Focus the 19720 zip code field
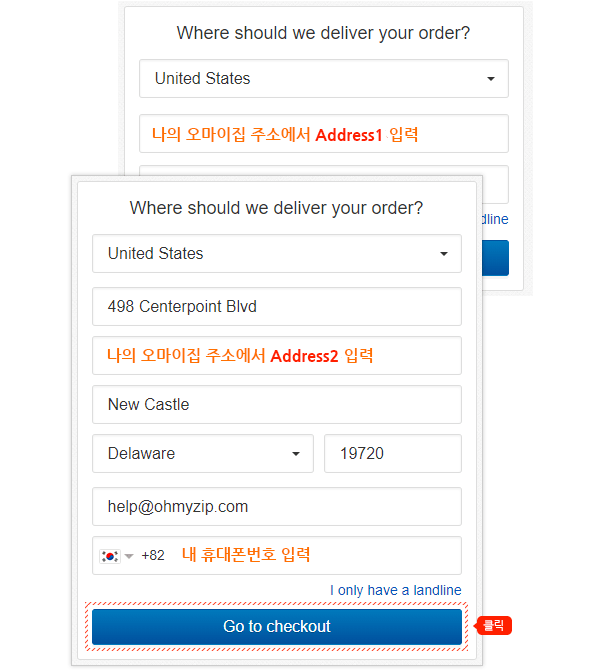600x670 pixels. (x=392, y=454)
